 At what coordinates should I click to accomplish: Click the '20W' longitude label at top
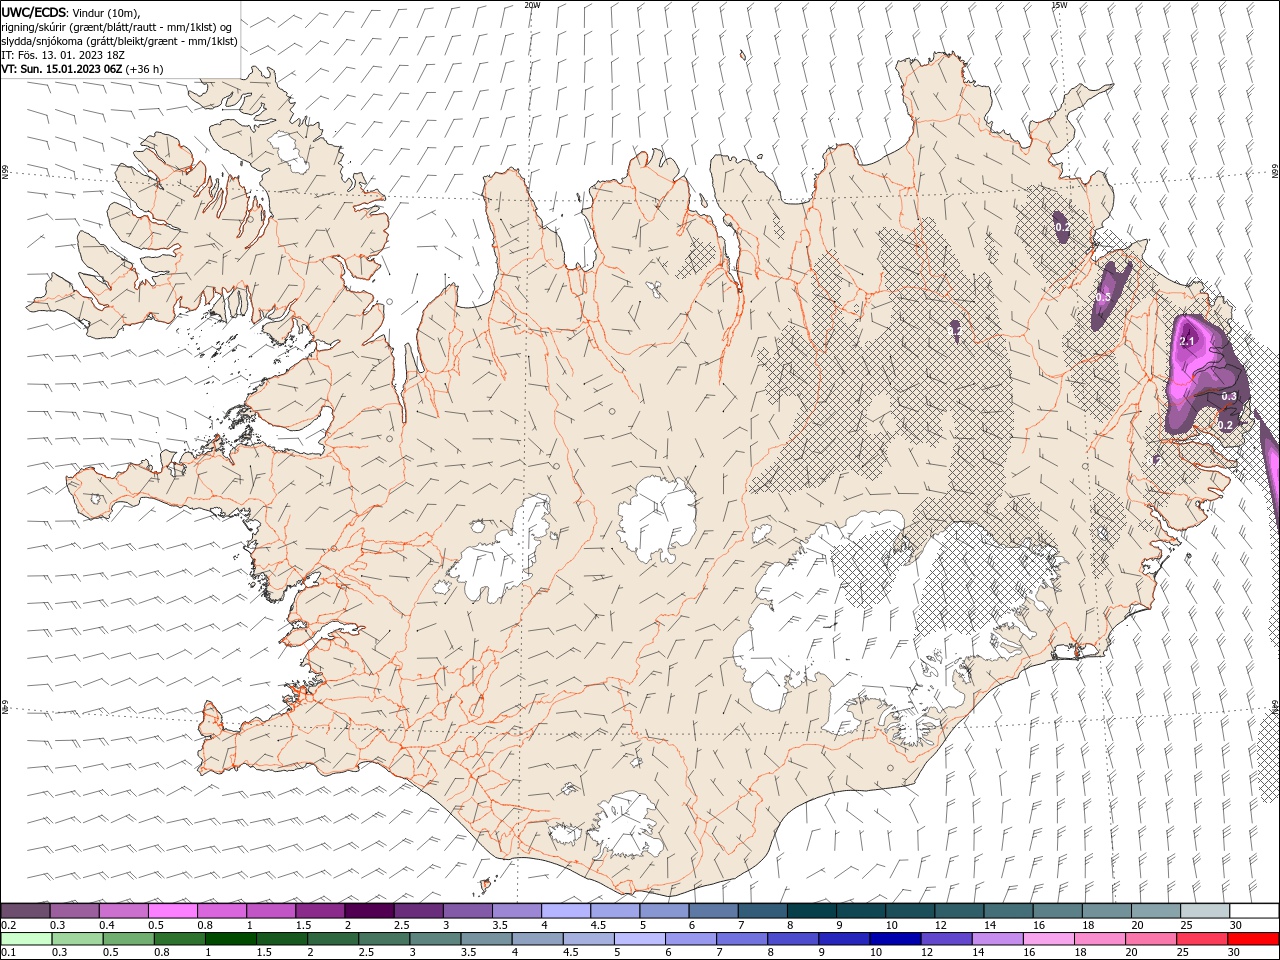point(532,5)
